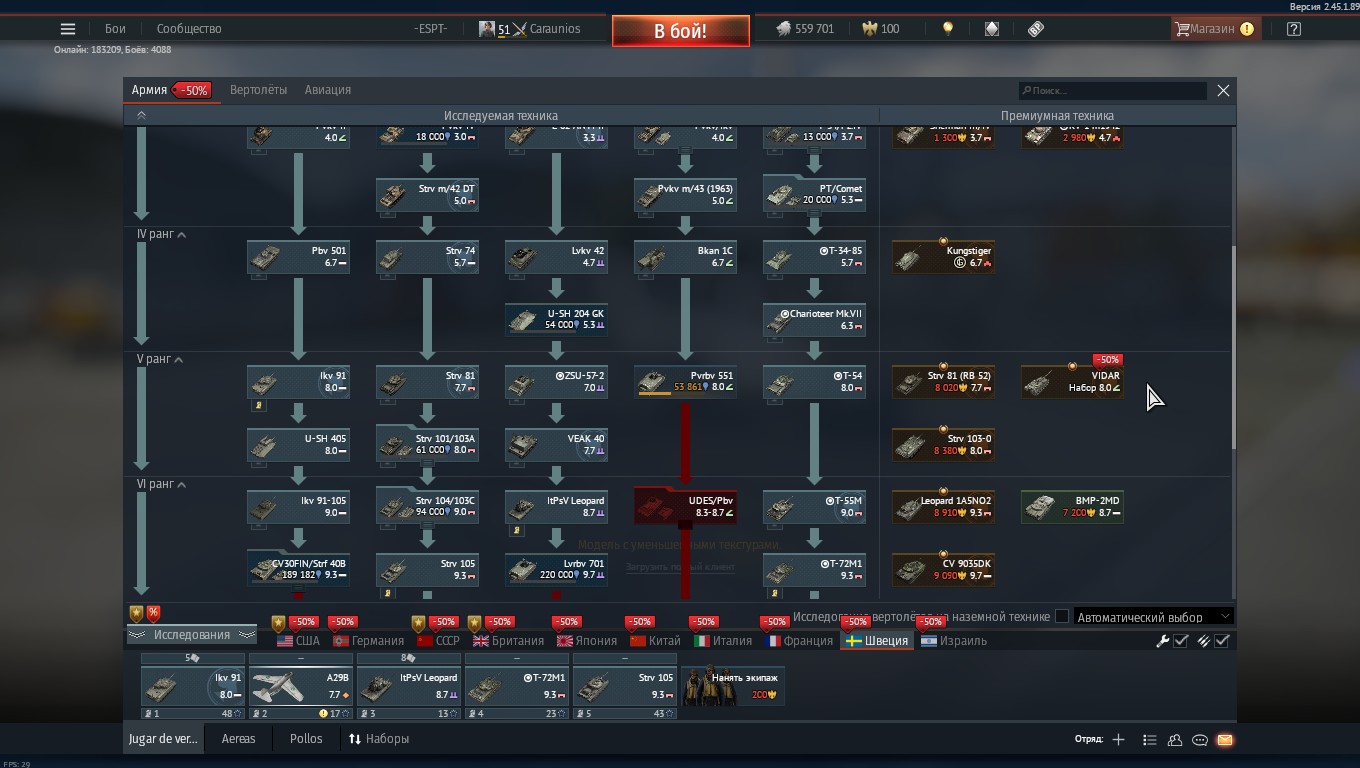Select the CV 9035DK premium vehicle
This screenshot has height=768, width=1360.
pos(943,570)
